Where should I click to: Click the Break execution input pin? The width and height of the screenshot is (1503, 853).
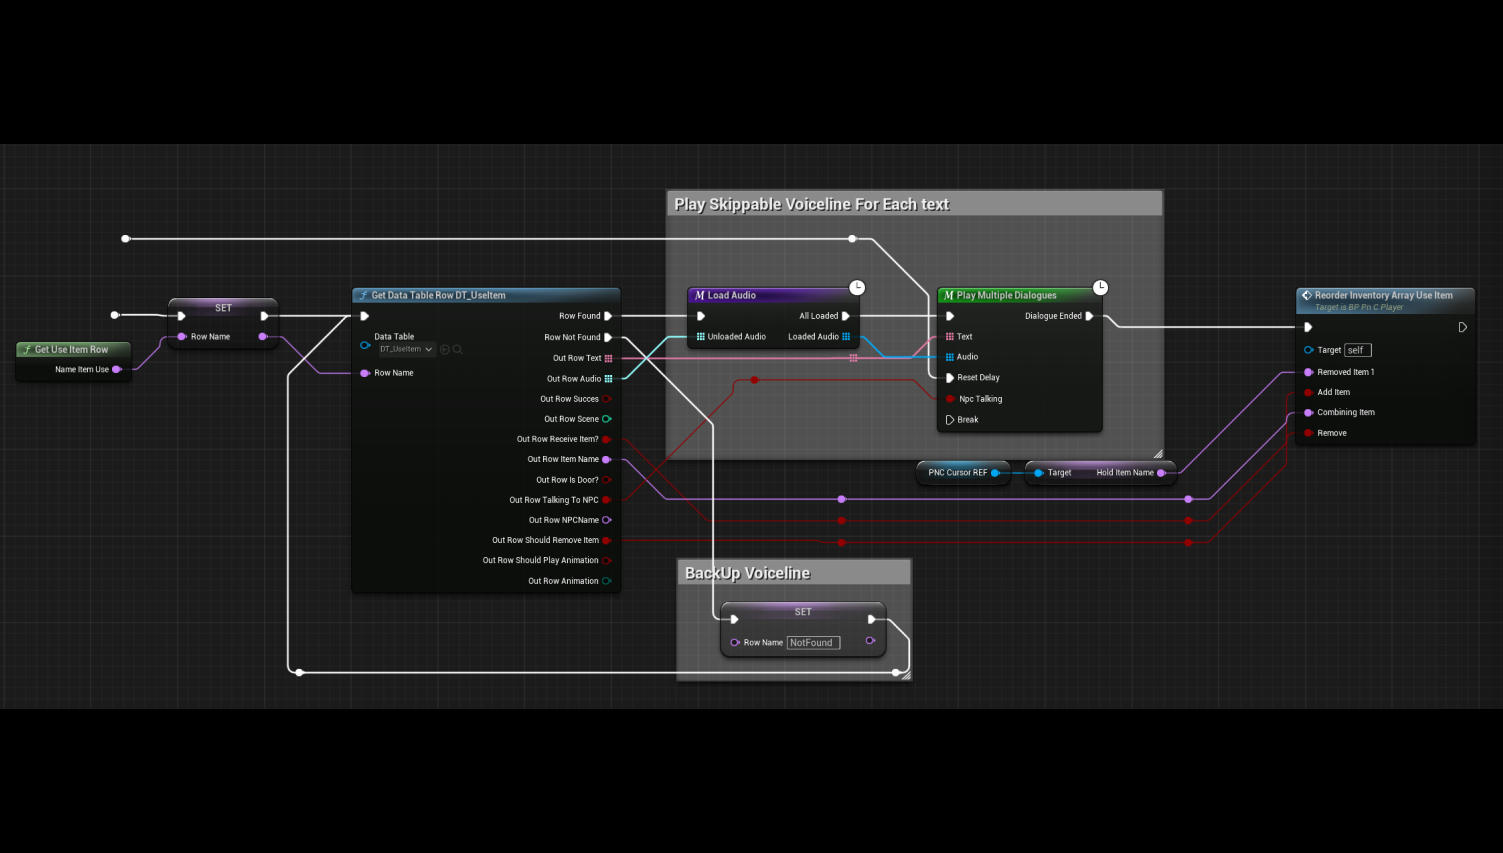[949, 420]
